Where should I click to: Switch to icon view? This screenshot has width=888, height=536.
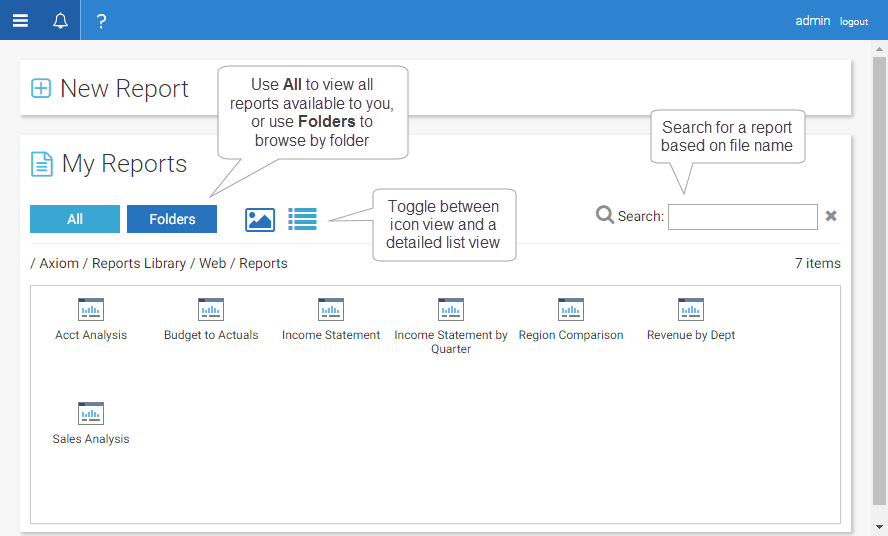pyautogui.click(x=260, y=220)
